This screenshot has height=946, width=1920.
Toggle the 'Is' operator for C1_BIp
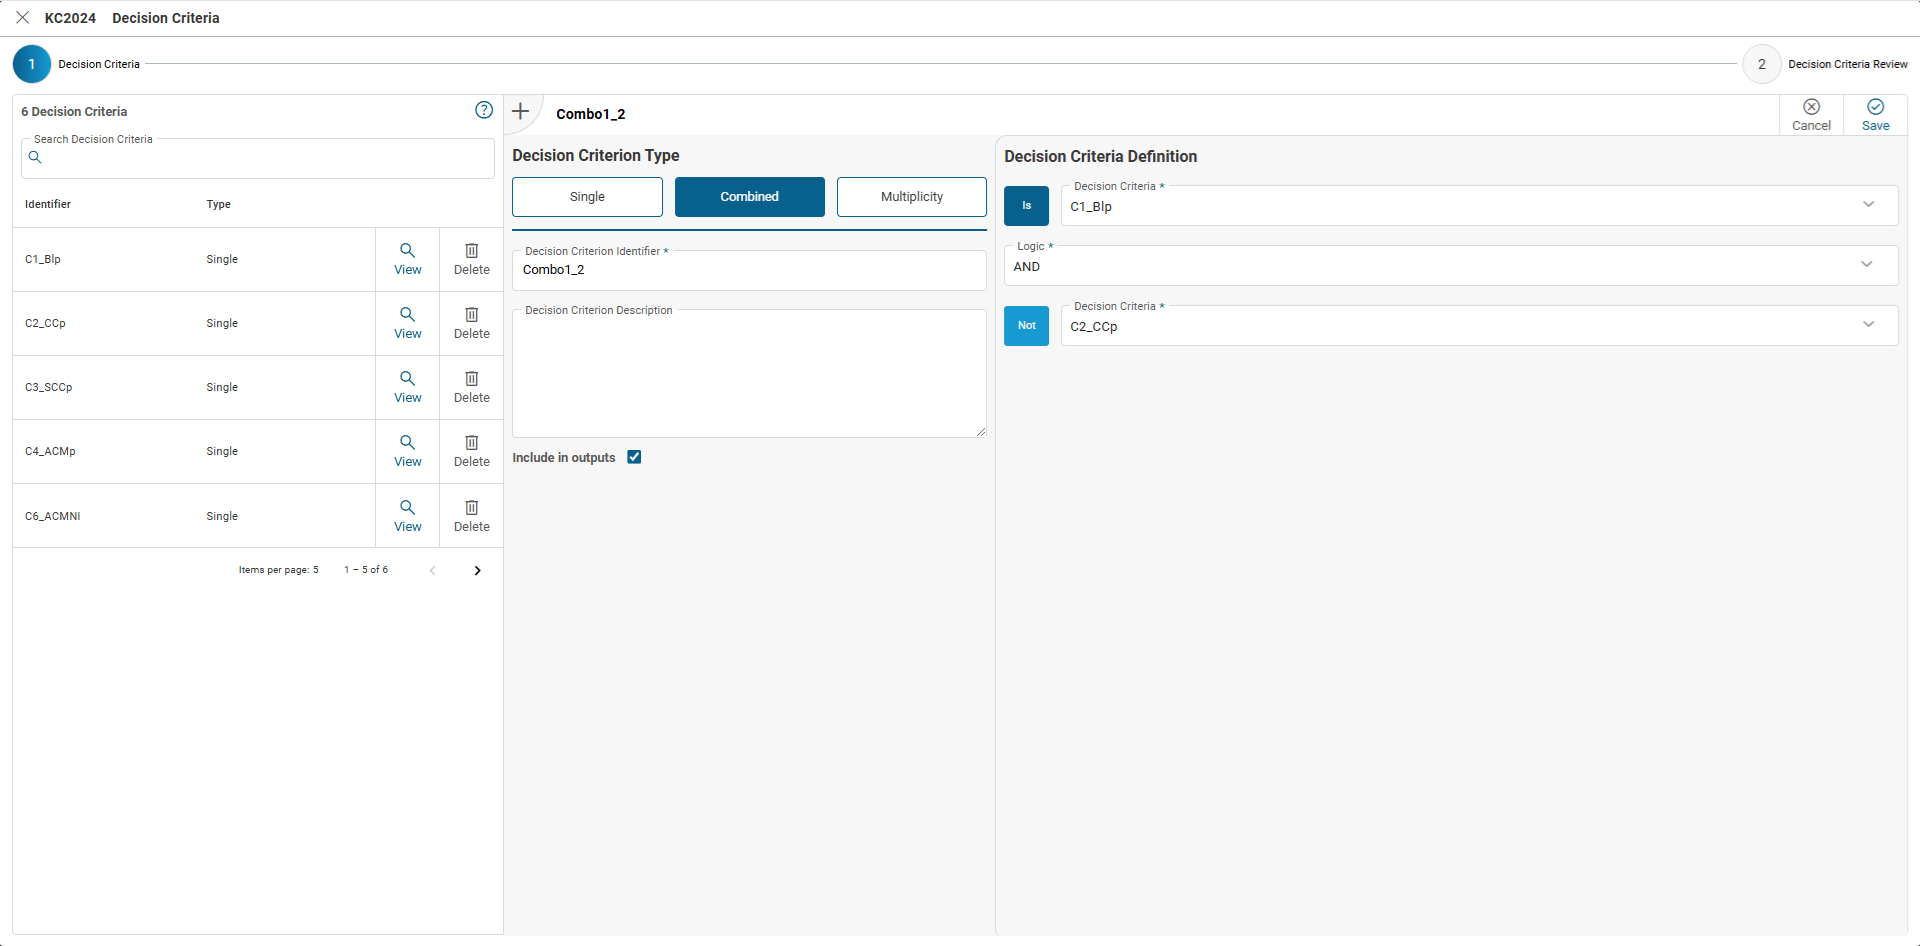tap(1026, 206)
